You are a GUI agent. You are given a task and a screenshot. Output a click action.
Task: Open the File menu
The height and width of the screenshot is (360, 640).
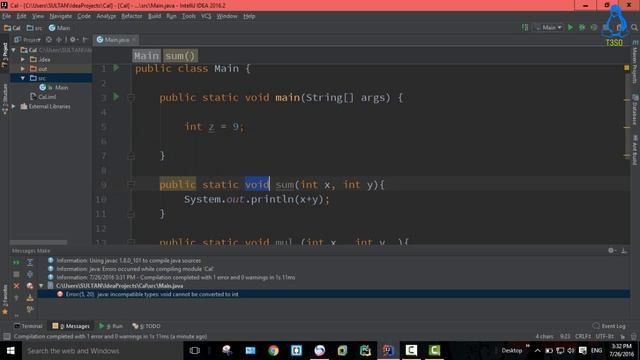pyautogui.click(x=7, y=16)
